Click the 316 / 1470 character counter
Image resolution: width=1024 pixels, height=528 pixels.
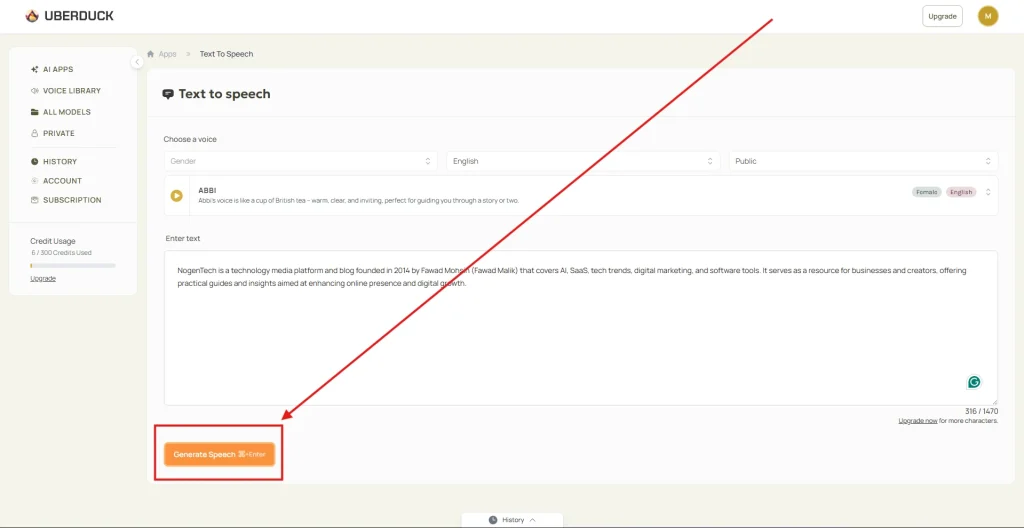pyautogui.click(x=981, y=411)
